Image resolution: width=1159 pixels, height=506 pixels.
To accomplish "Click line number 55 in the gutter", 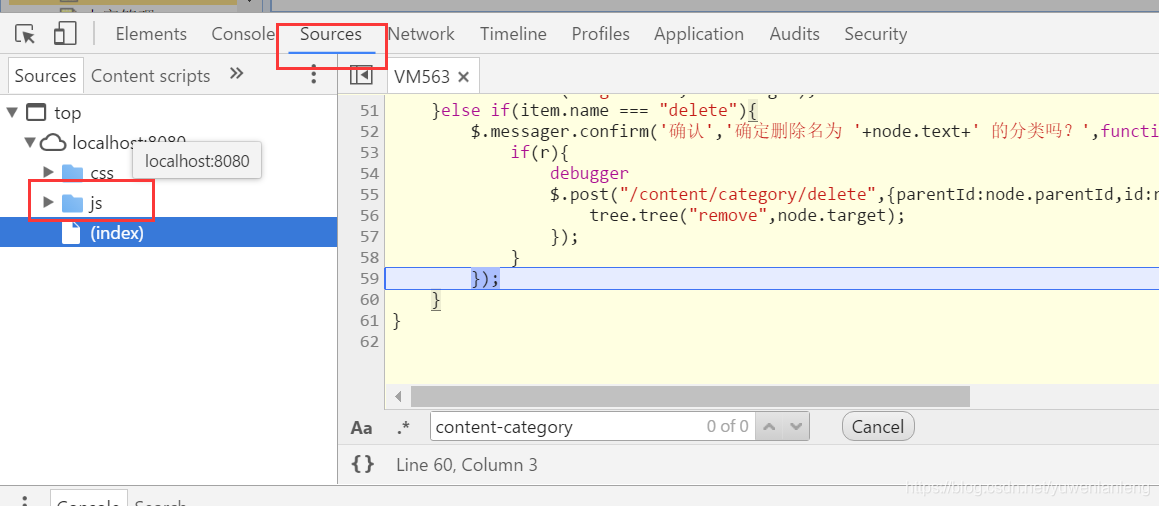I will pyautogui.click(x=369, y=194).
